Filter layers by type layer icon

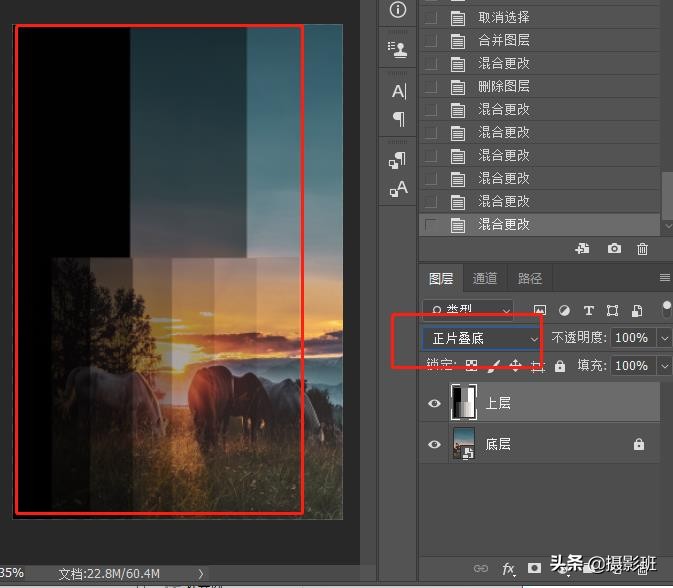tap(588, 310)
